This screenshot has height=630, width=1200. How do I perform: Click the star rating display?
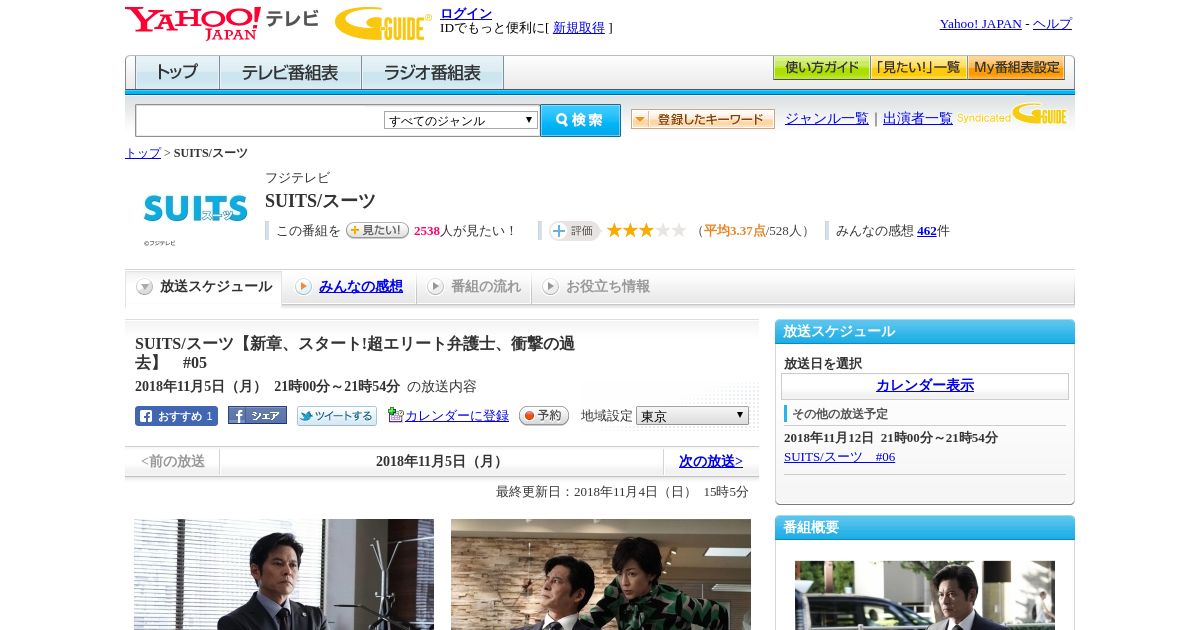646,230
